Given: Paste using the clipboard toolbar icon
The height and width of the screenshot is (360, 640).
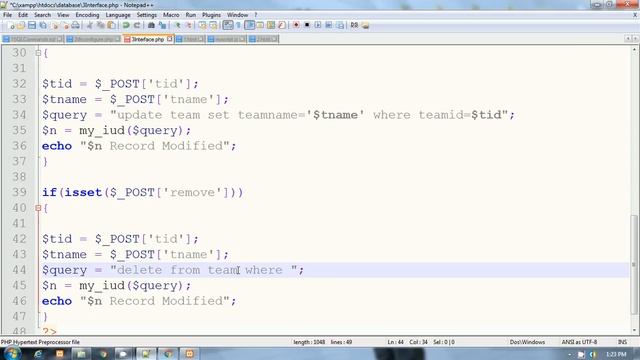Looking at the screenshot, I should coord(111,25).
